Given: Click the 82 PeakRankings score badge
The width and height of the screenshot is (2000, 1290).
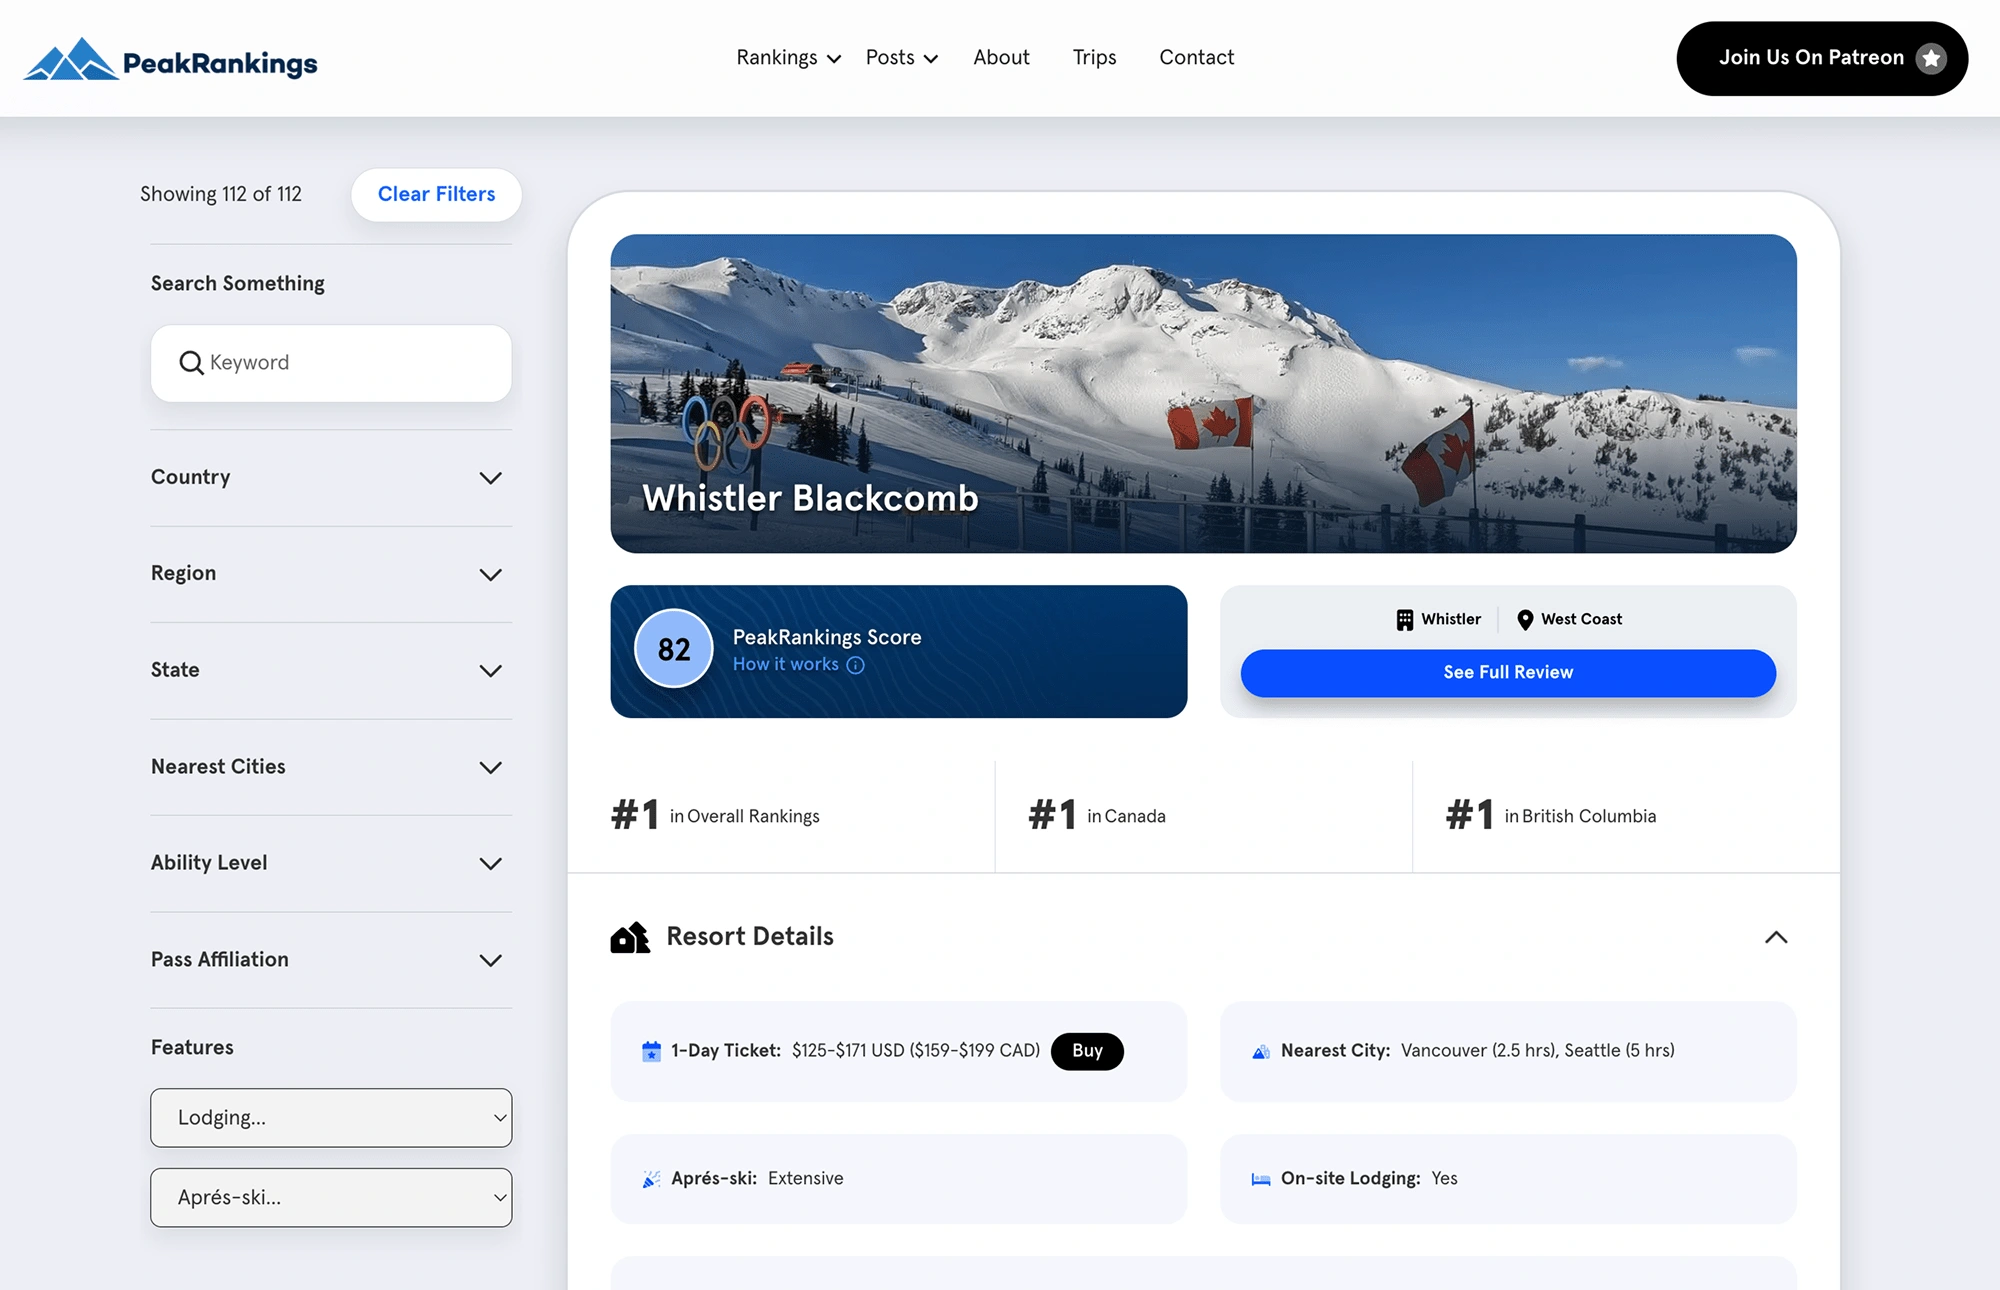Looking at the screenshot, I should 674,650.
